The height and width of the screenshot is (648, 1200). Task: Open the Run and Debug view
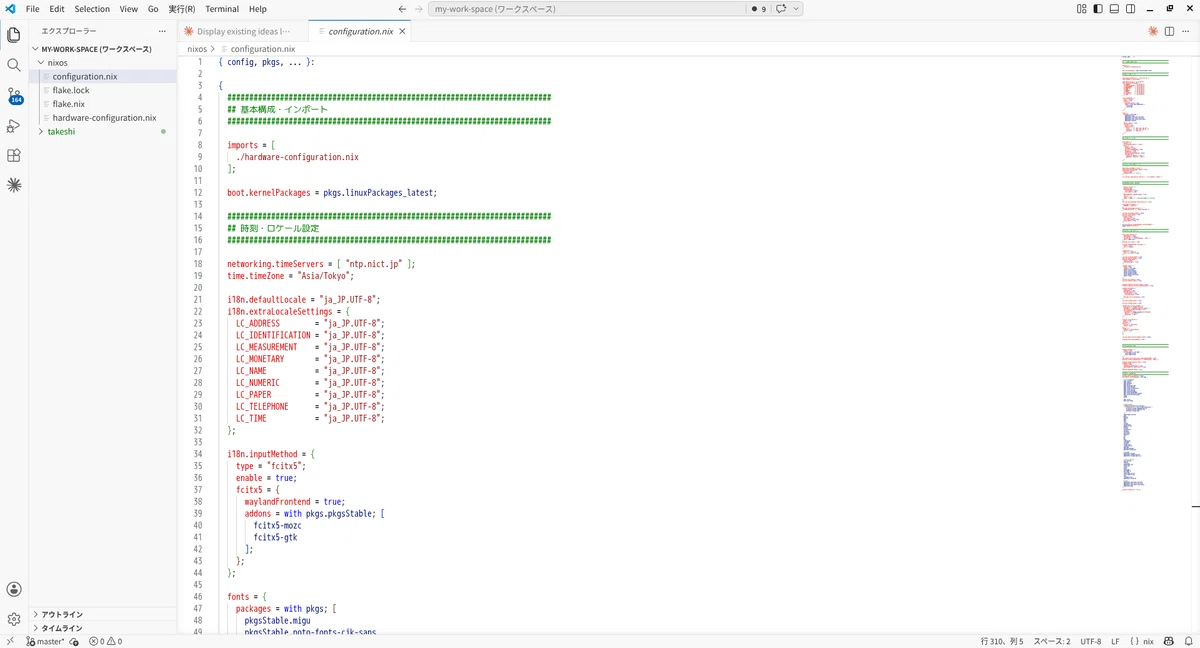(14, 126)
